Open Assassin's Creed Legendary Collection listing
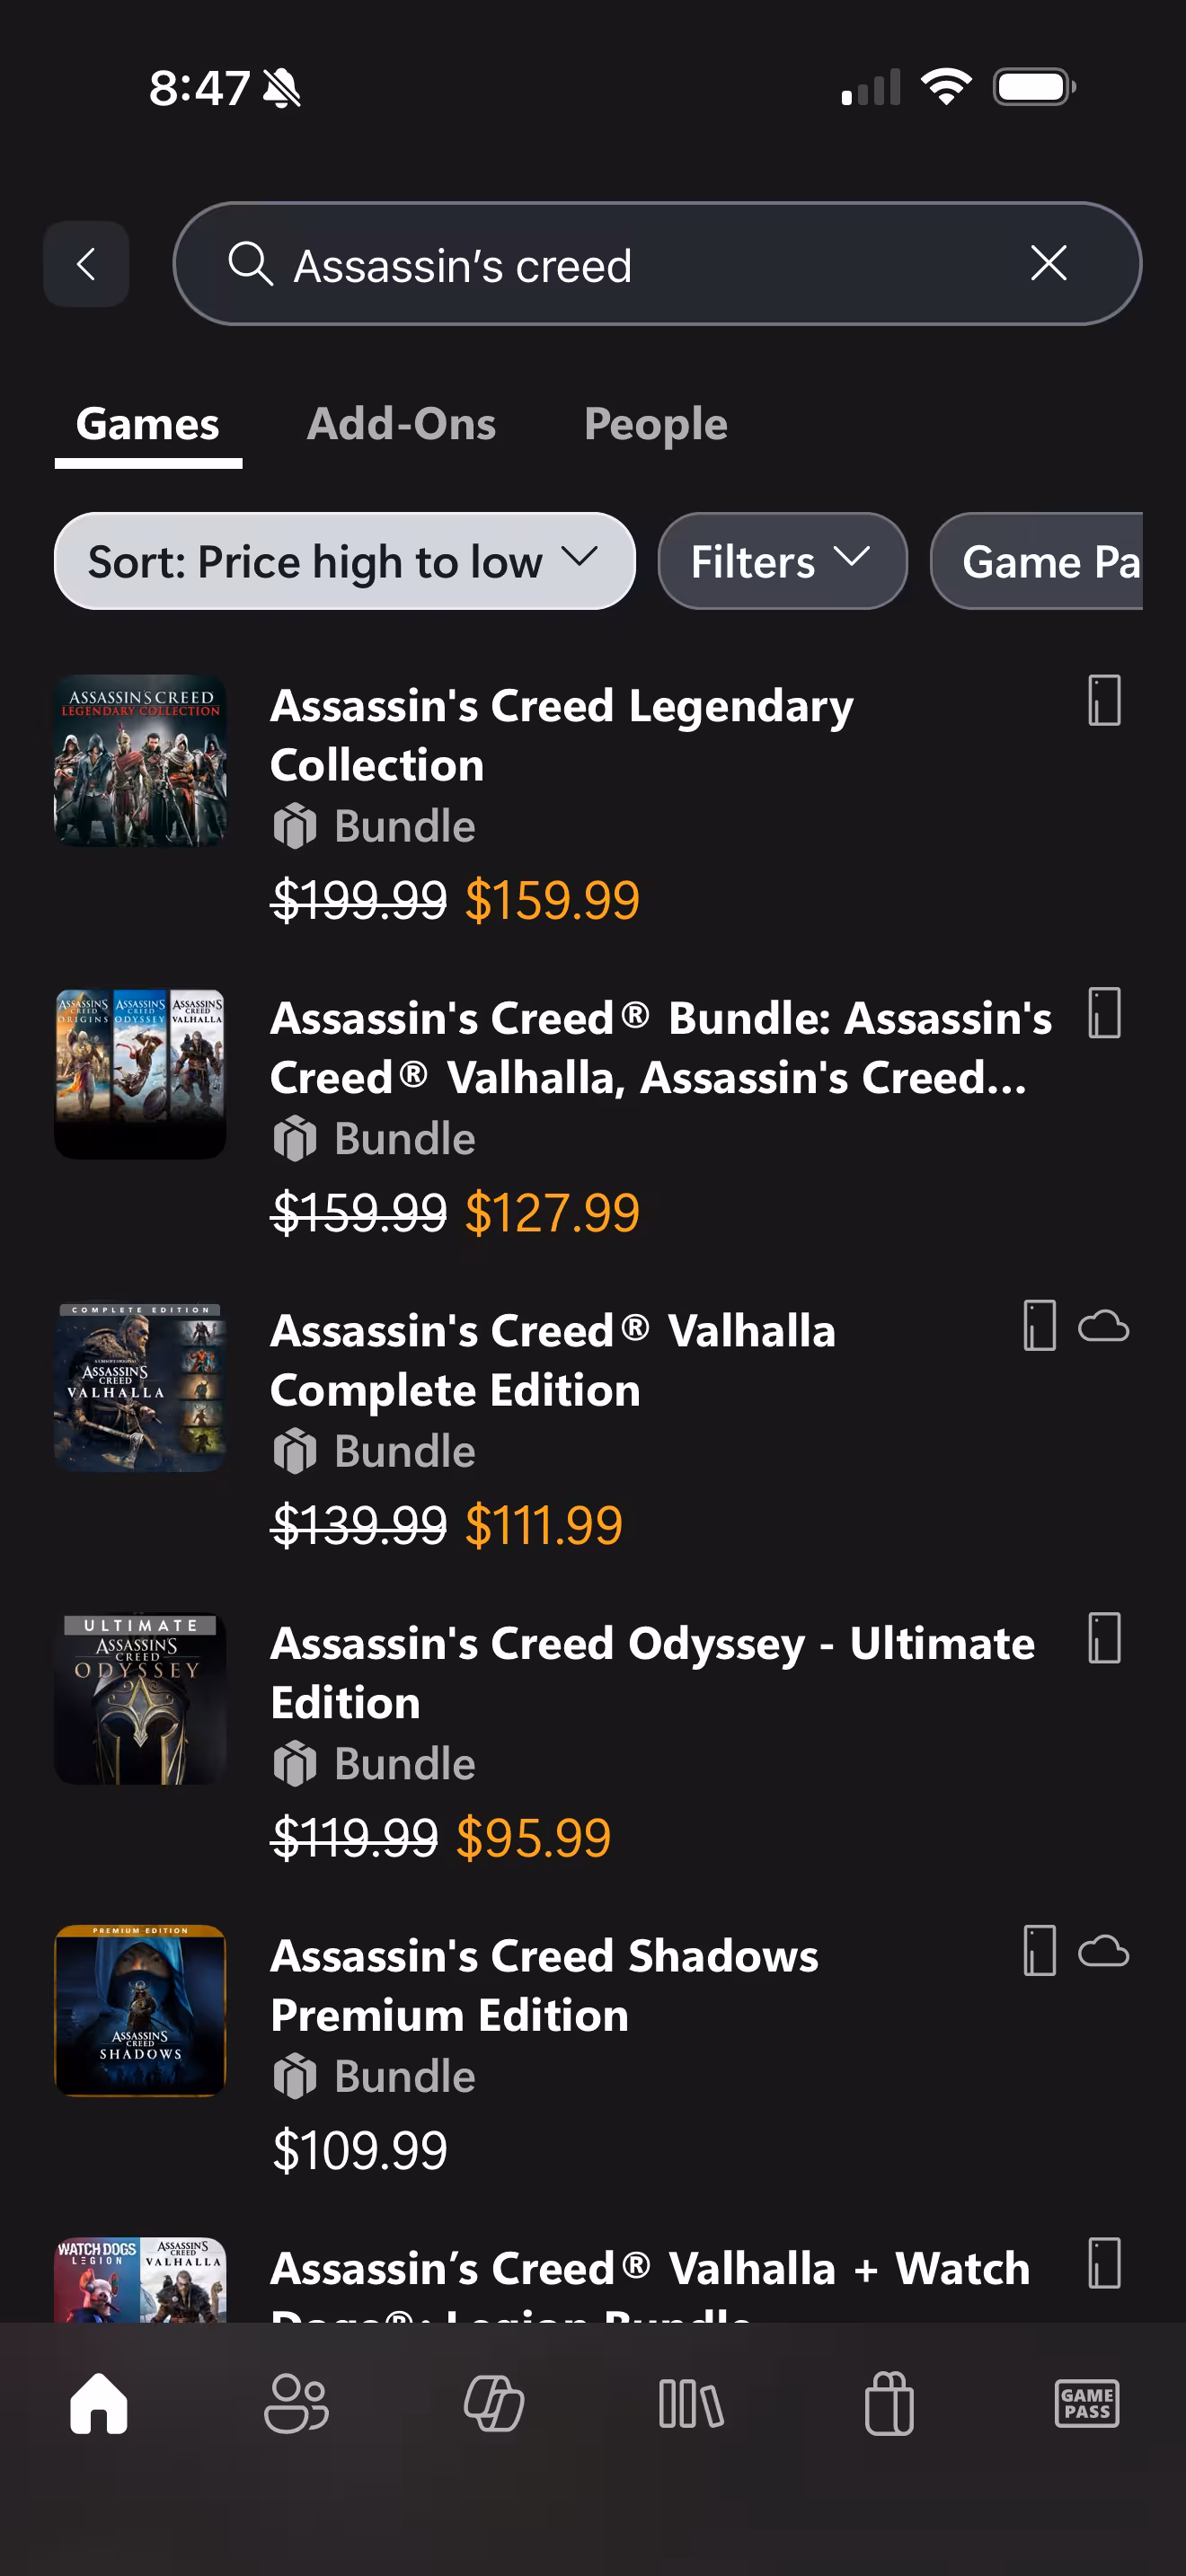The height and width of the screenshot is (2576, 1186). click(x=562, y=735)
